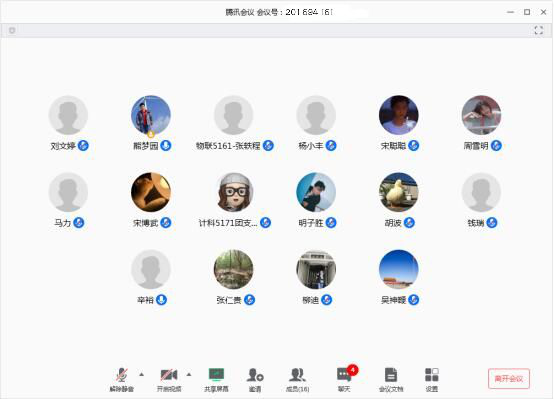Expand audio options arrow beside microphone
This screenshot has width=554, height=399.
[x=142, y=374]
